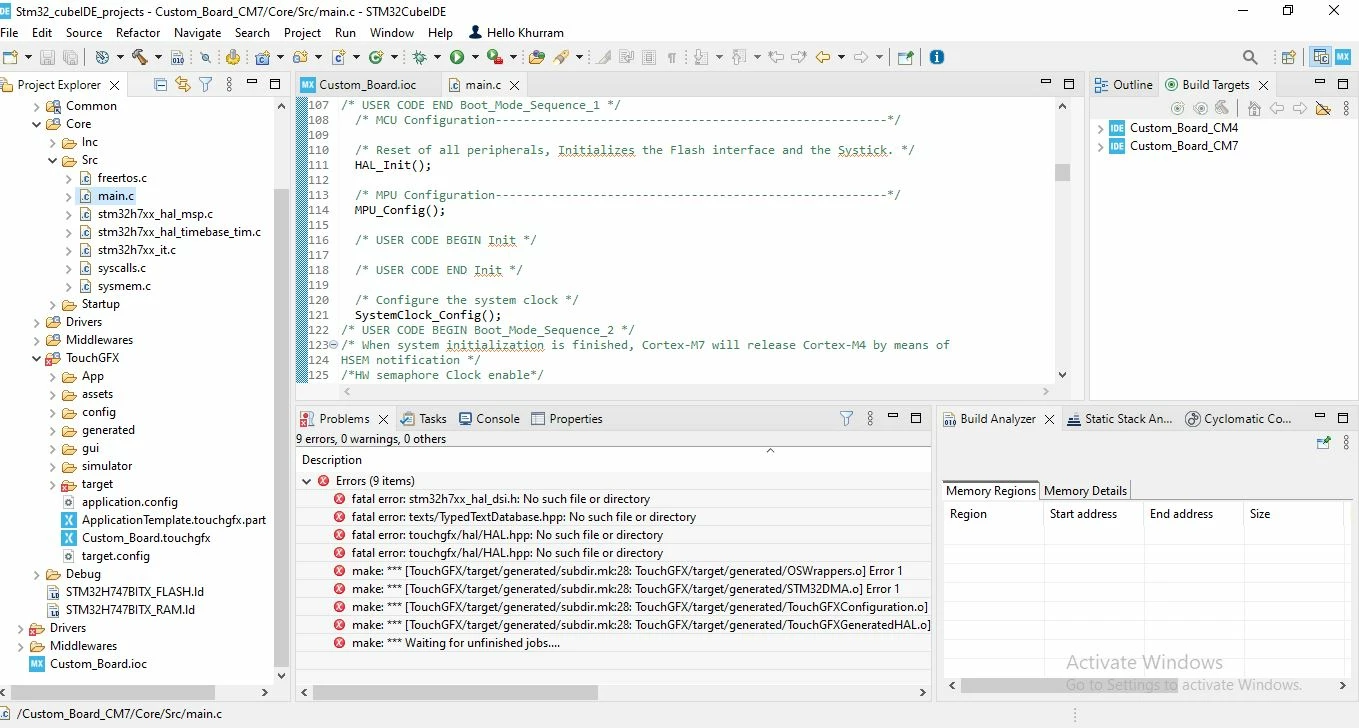Click the export icon in Build Analyzer
1359x728 pixels.
[1324, 442]
